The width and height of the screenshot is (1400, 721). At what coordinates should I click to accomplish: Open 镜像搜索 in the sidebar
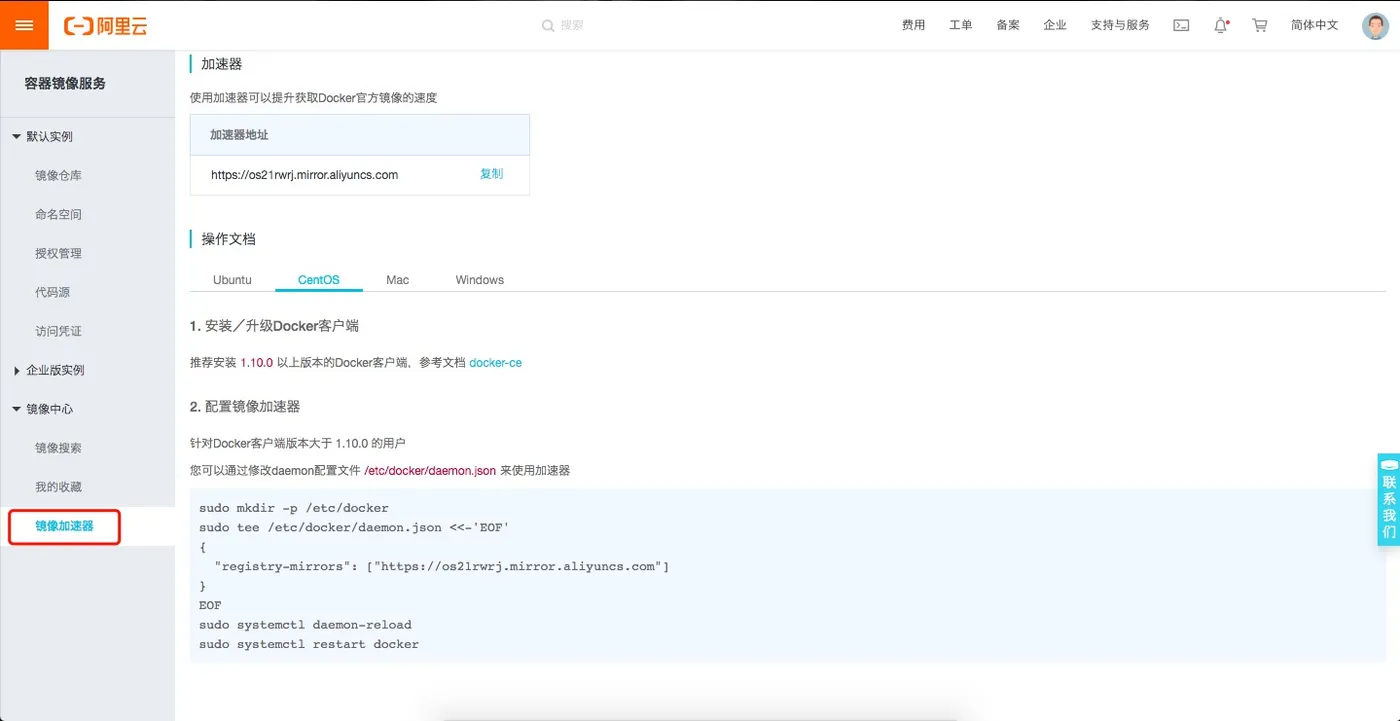tap(58, 449)
